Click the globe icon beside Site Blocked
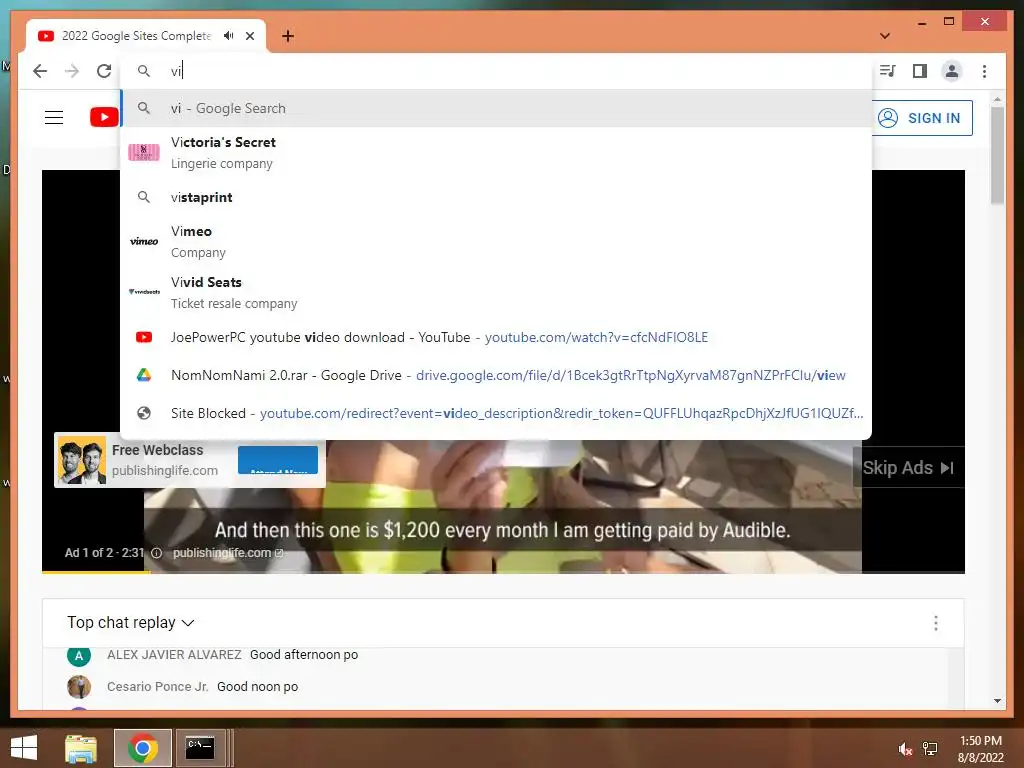 (x=144, y=413)
